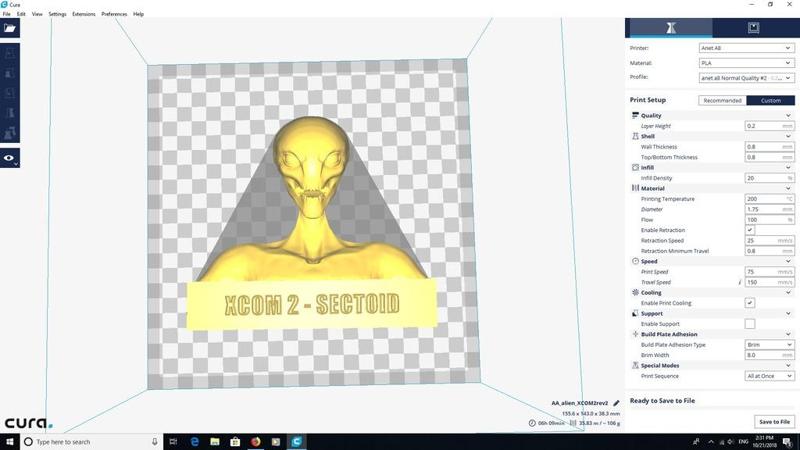The width and height of the screenshot is (800, 450).
Task: Click the Speed section clock icon
Action: click(x=635, y=261)
